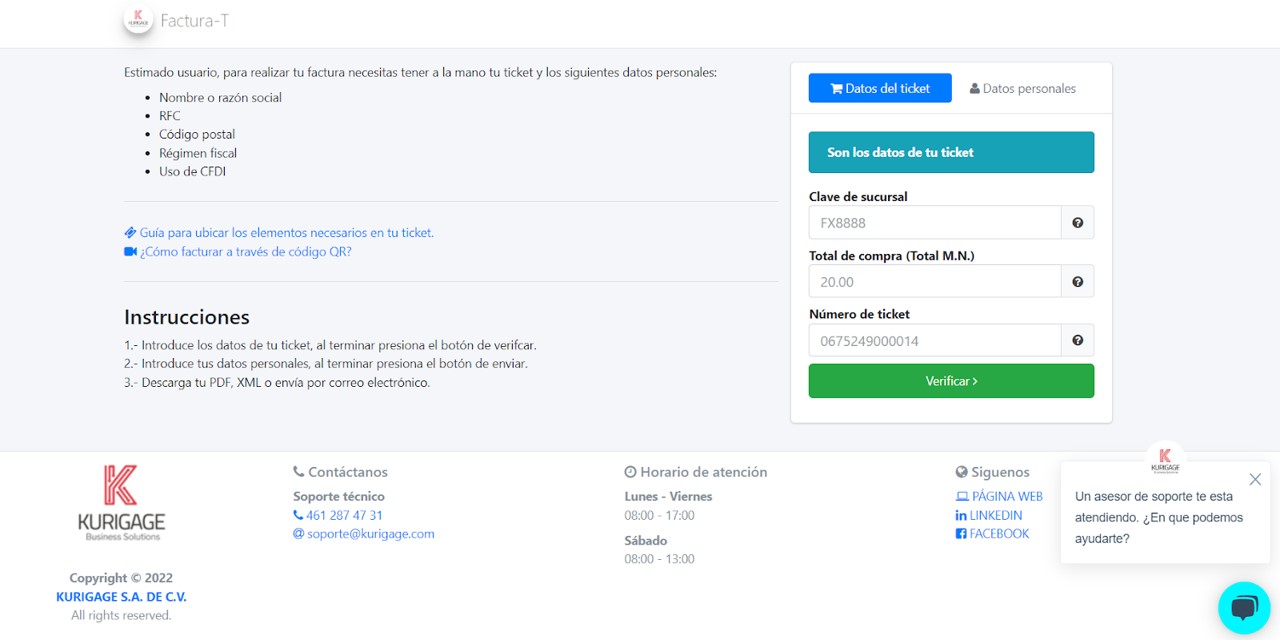This screenshot has height=640, width=1280.
Task: Click the Número de ticket input
Action: (934, 341)
